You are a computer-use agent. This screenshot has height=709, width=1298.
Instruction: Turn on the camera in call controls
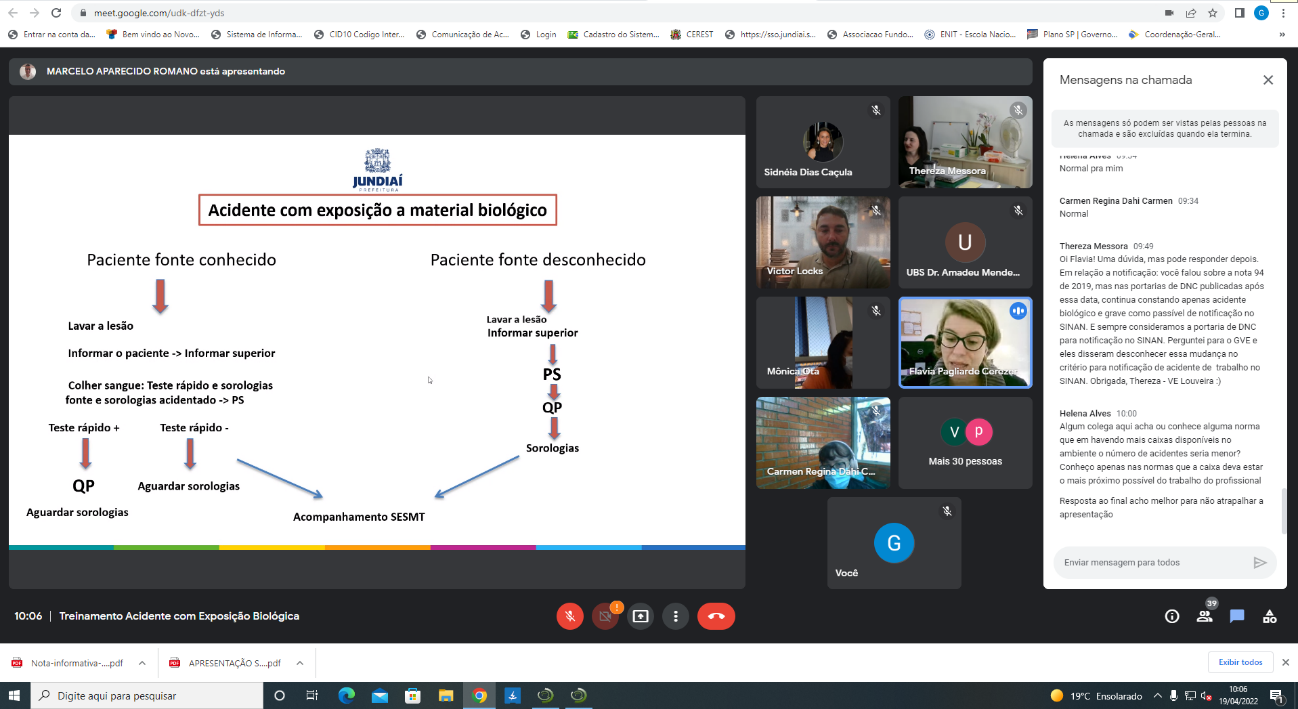(605, 617)
